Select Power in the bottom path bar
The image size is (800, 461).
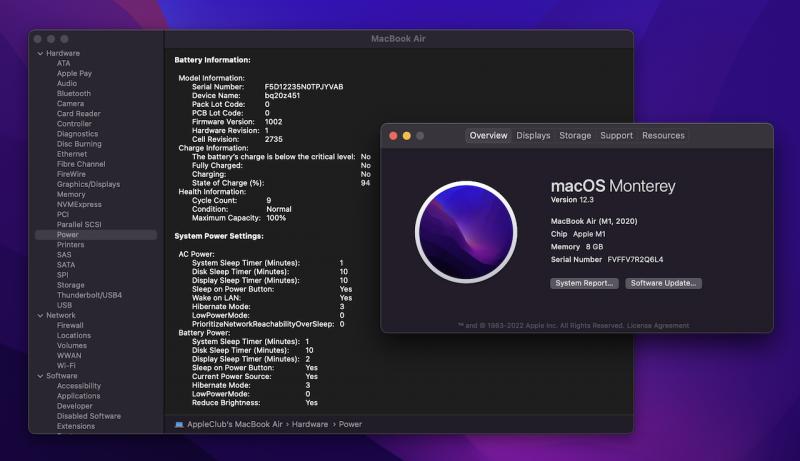pyautogui.click(x=350, y=424)
